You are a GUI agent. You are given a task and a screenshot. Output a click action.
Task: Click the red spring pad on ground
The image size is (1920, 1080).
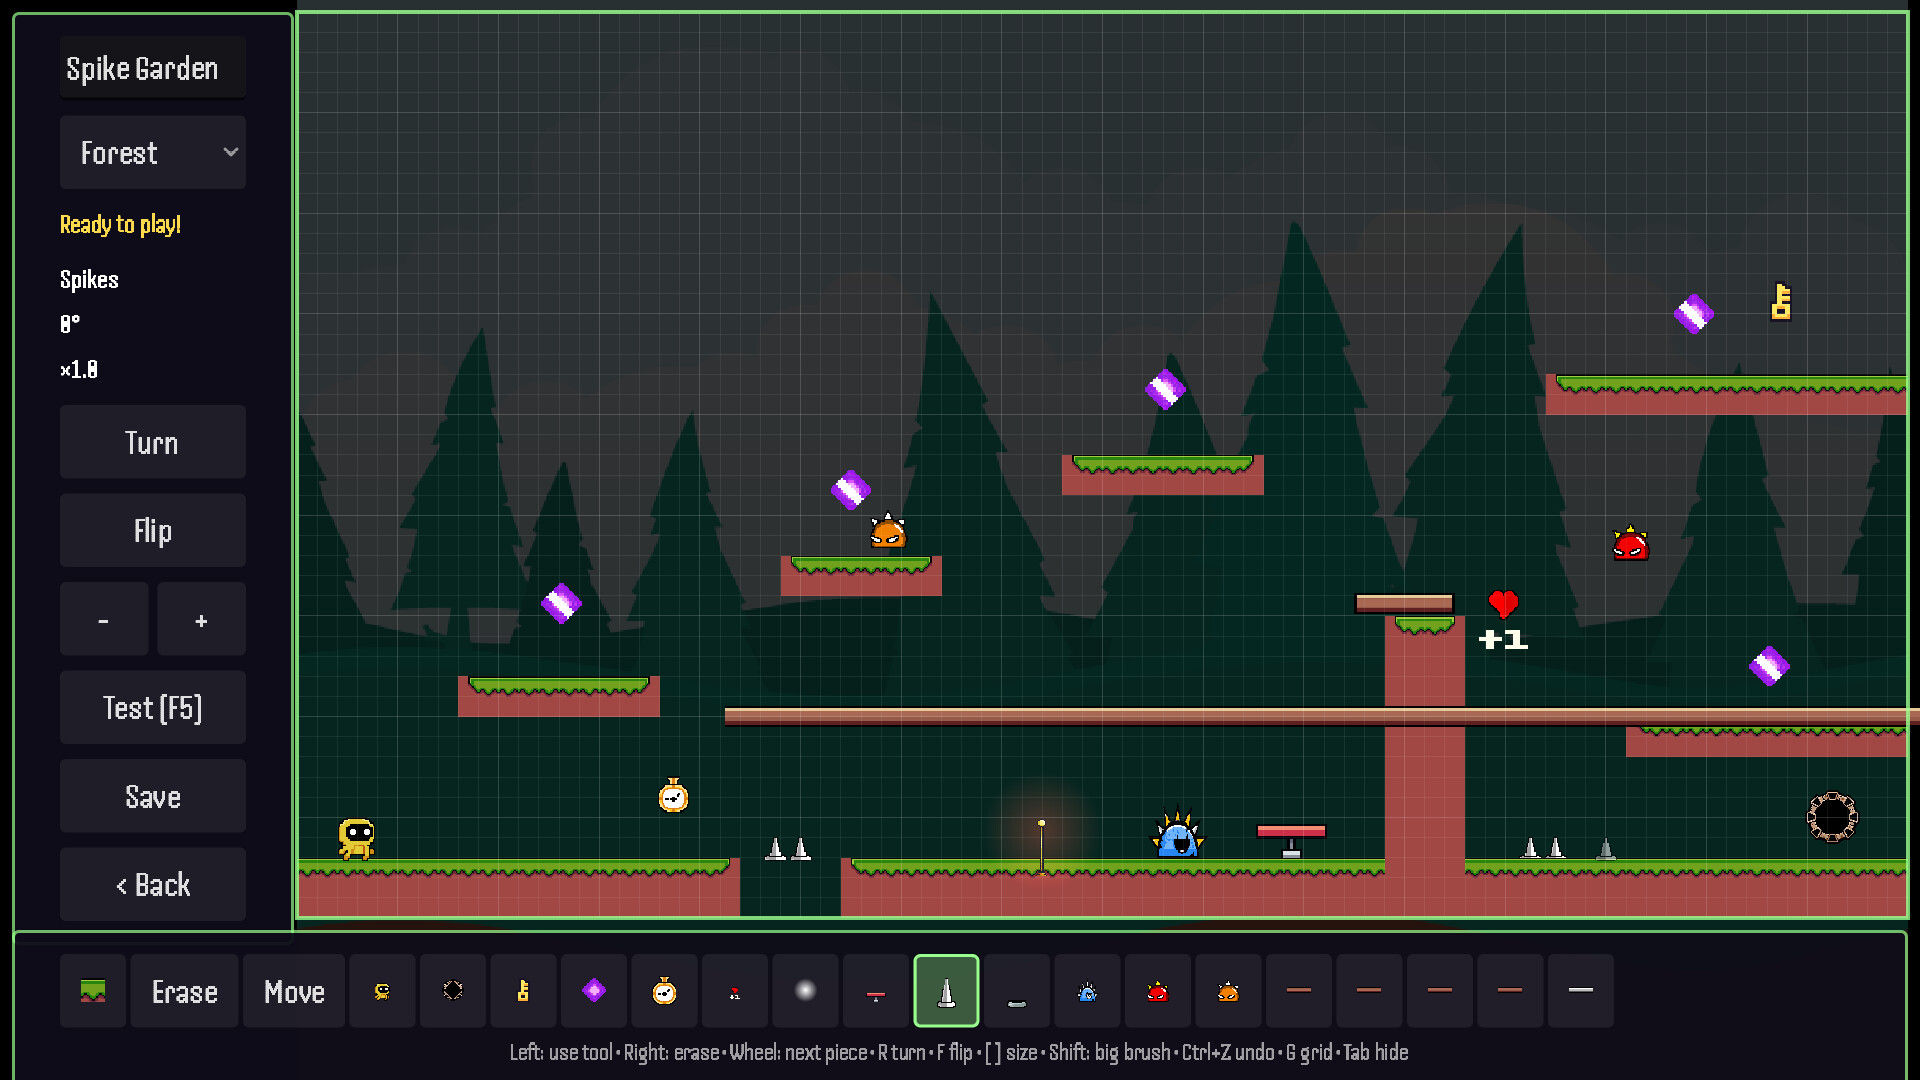click(1291, 840)
